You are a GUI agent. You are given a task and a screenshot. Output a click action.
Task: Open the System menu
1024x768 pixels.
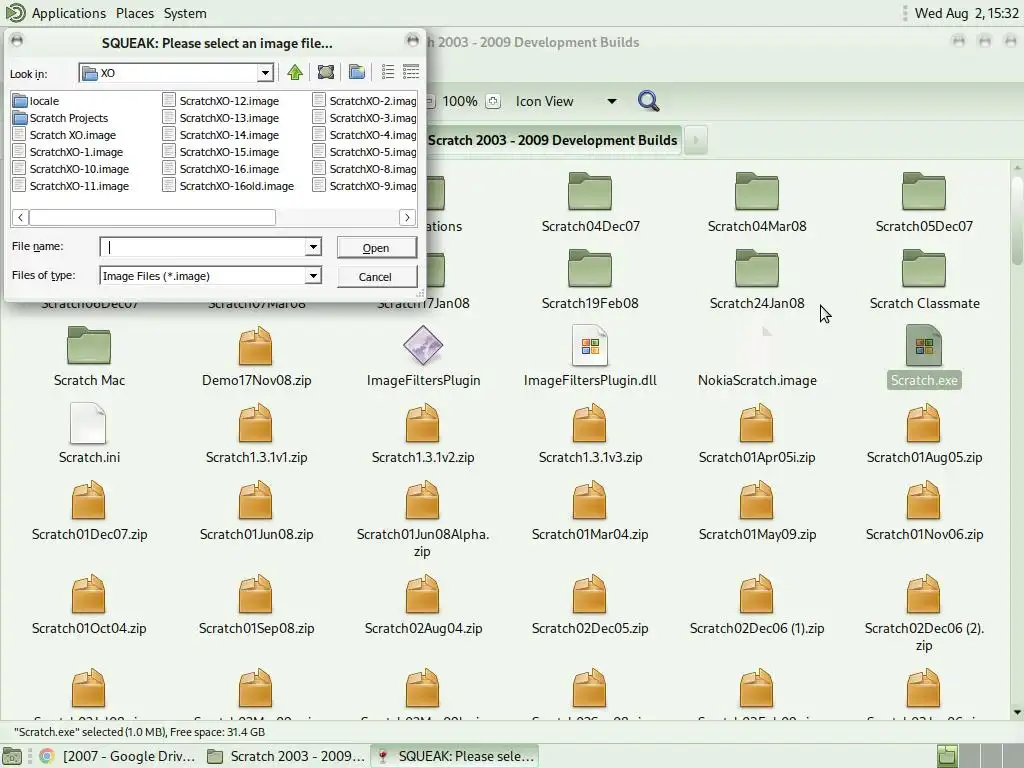185,13
